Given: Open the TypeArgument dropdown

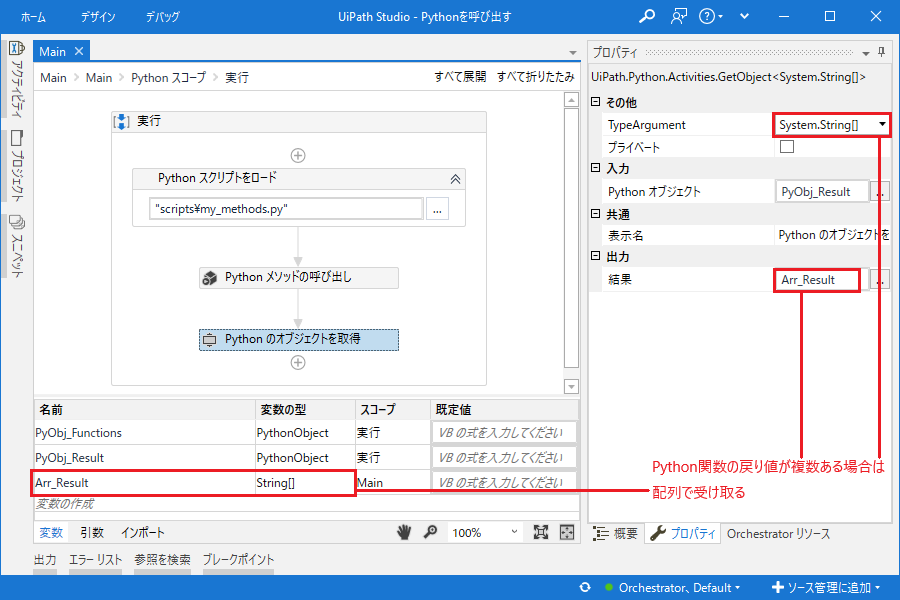Looking at the screenshot, I should [882, 125].
